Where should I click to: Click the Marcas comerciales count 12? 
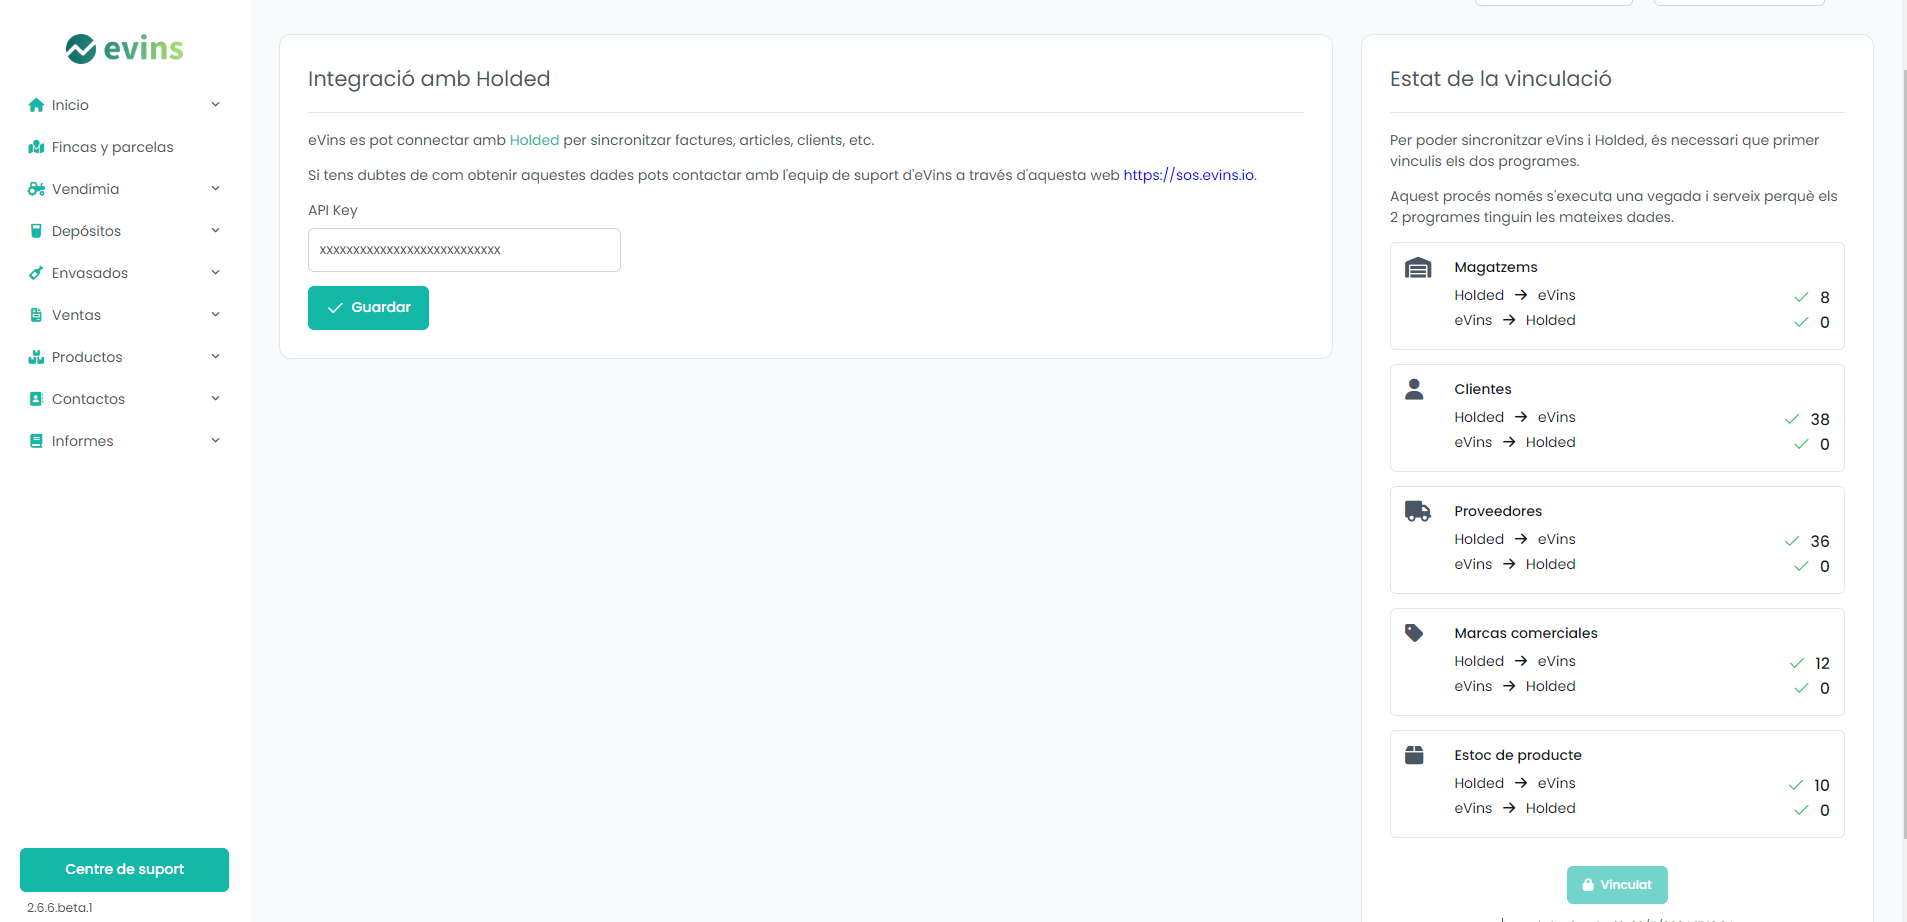point(1822,663)
